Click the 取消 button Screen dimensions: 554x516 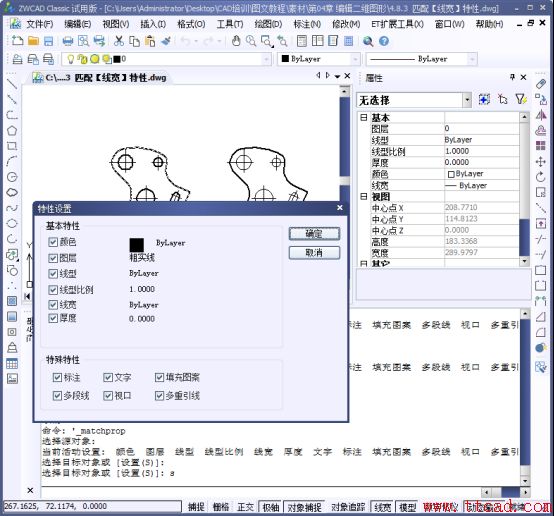[314, 253]
